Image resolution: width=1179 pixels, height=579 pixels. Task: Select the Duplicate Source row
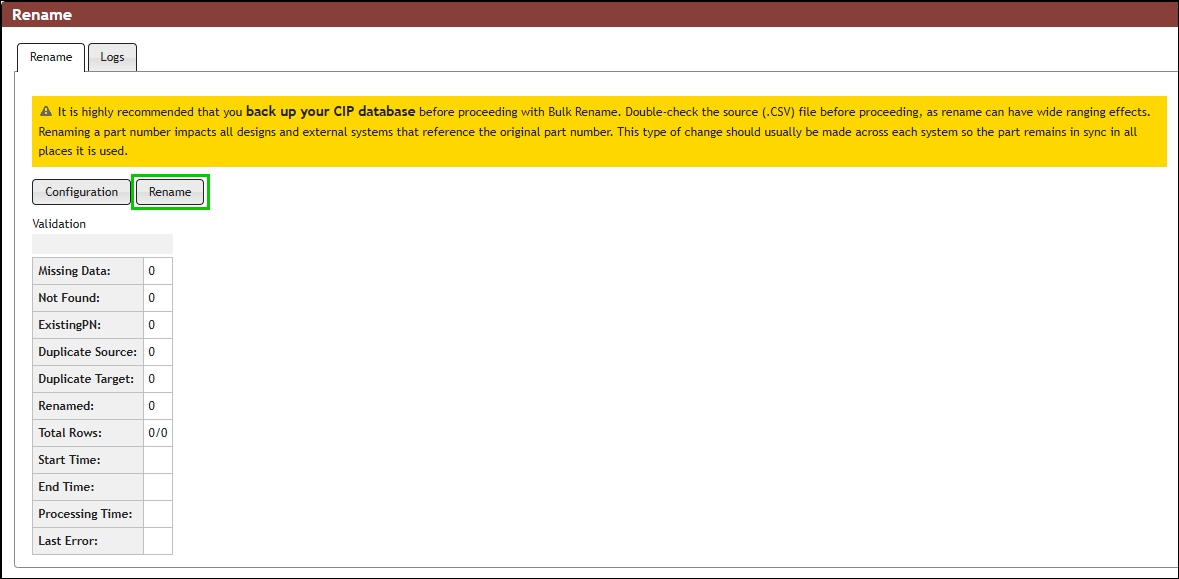[x=87, y=351]
